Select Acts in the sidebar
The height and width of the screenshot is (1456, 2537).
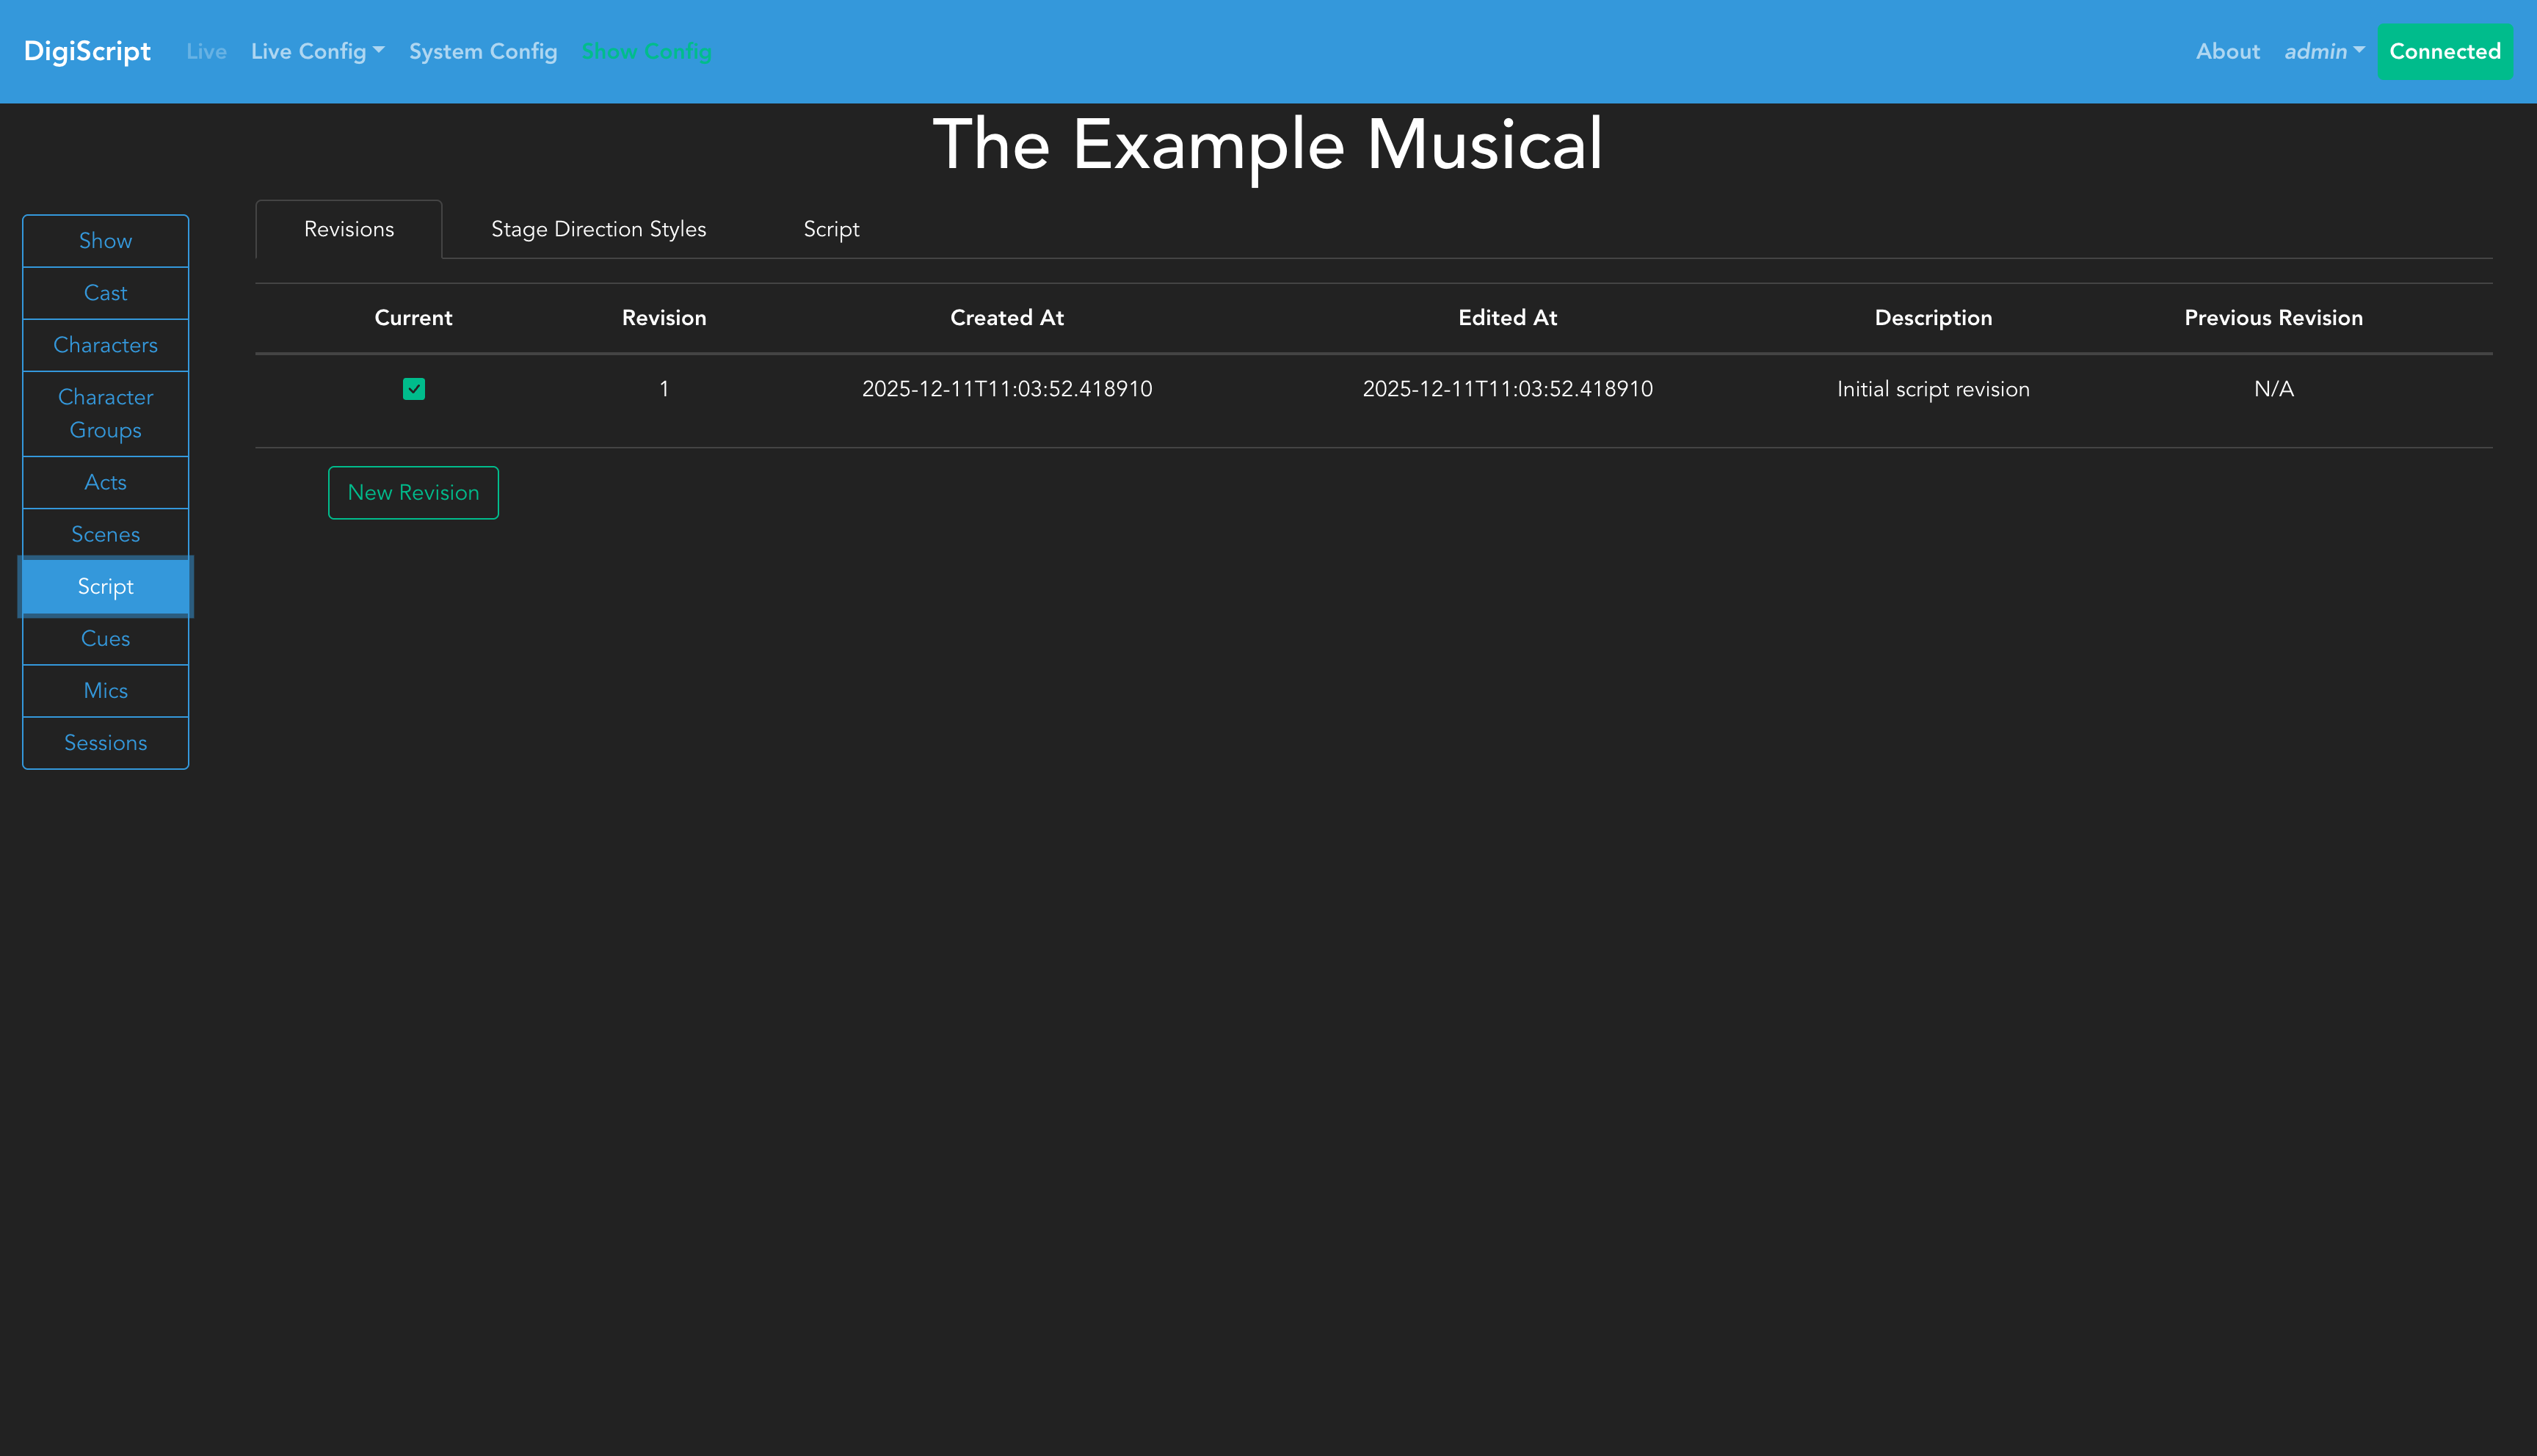pos(105,482)
